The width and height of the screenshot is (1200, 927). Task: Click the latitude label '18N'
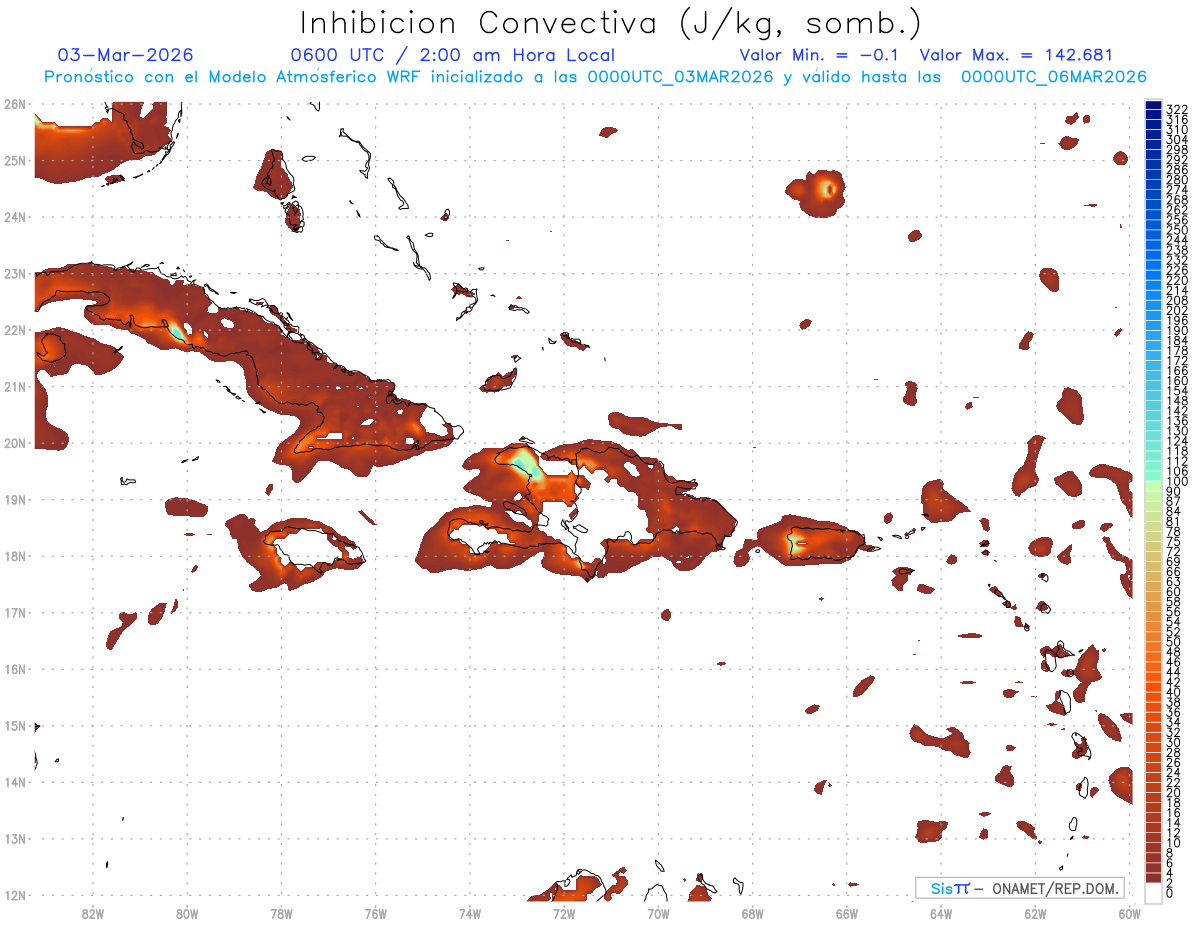point(14,556)
